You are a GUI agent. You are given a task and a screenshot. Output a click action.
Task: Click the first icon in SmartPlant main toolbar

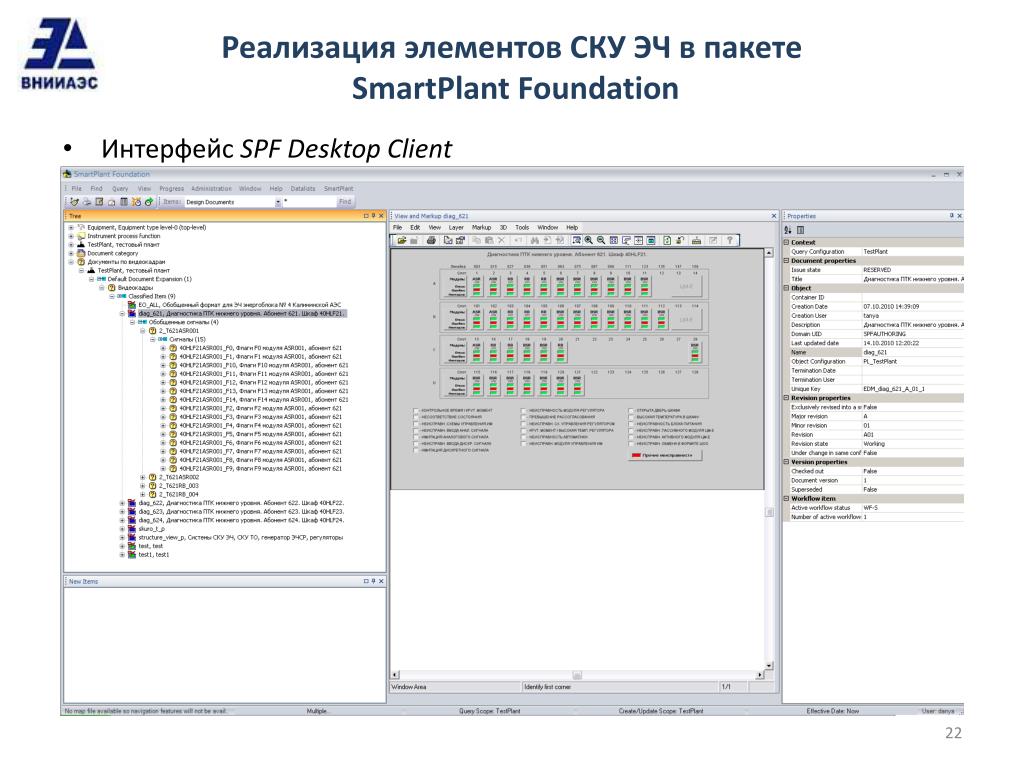[x=74, y=202]
